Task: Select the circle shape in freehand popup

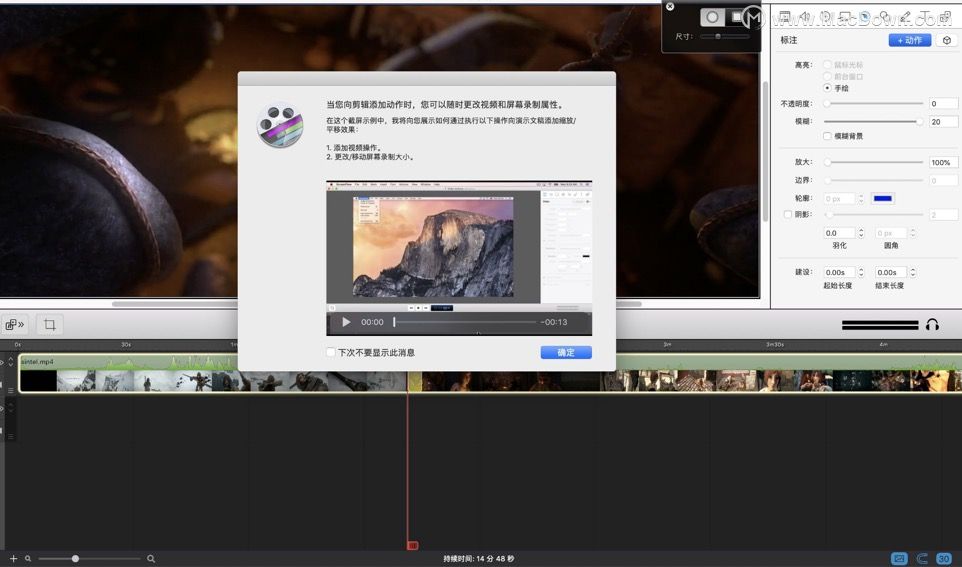Action: click(x=712, y=17)
